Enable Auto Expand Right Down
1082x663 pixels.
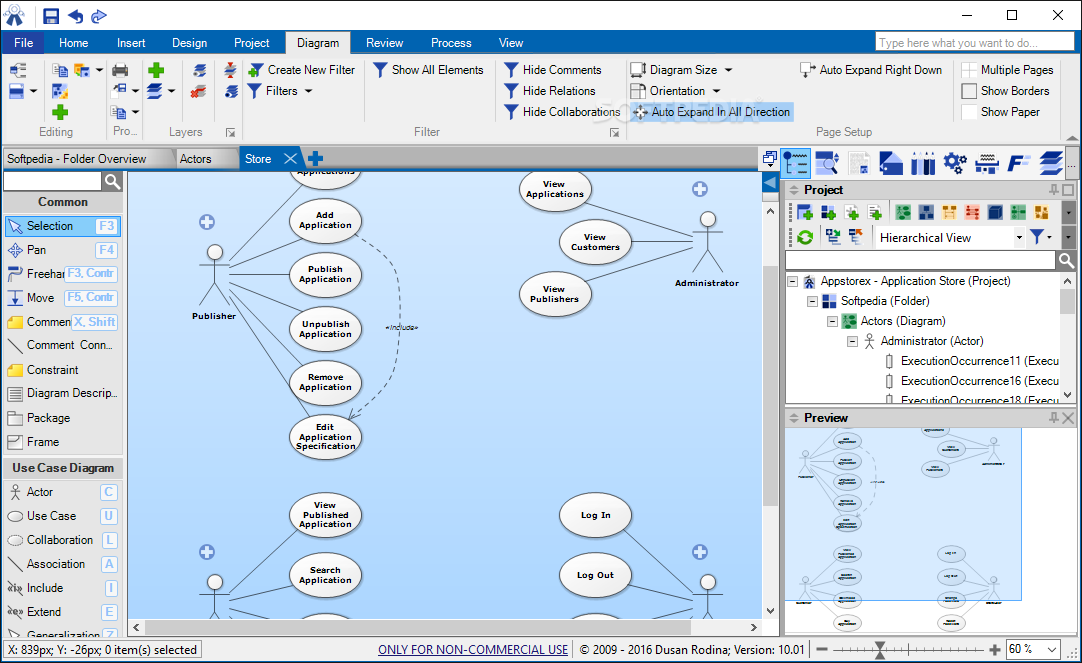coord(871,70)
